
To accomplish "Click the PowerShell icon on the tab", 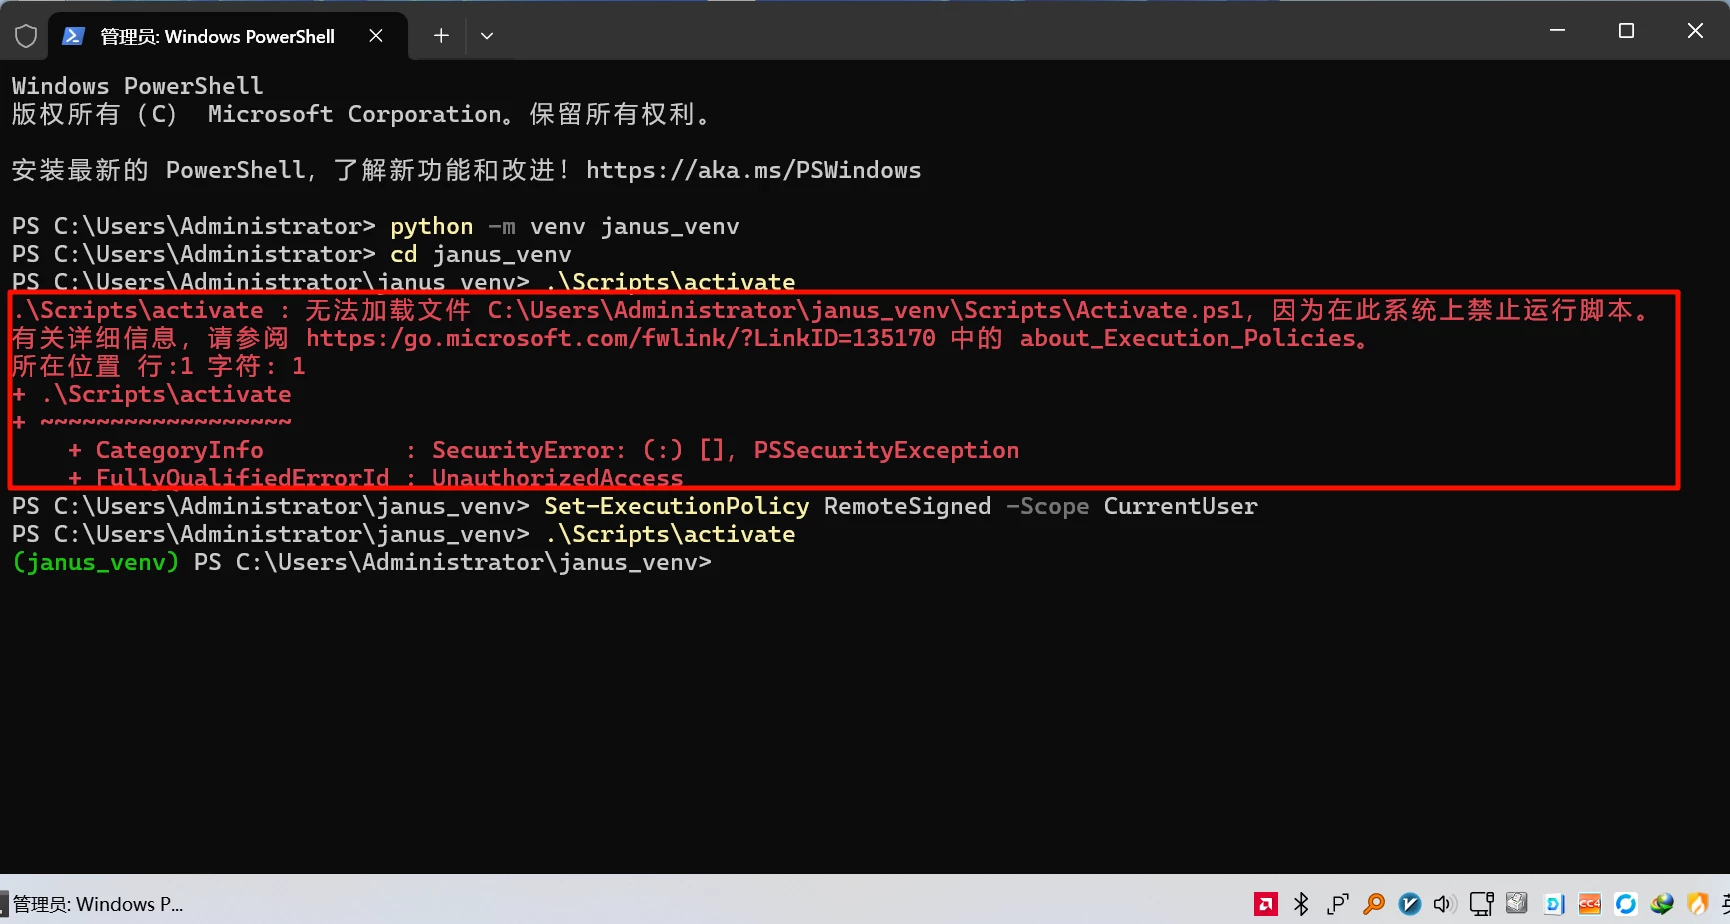I will (x=73, y=36).
